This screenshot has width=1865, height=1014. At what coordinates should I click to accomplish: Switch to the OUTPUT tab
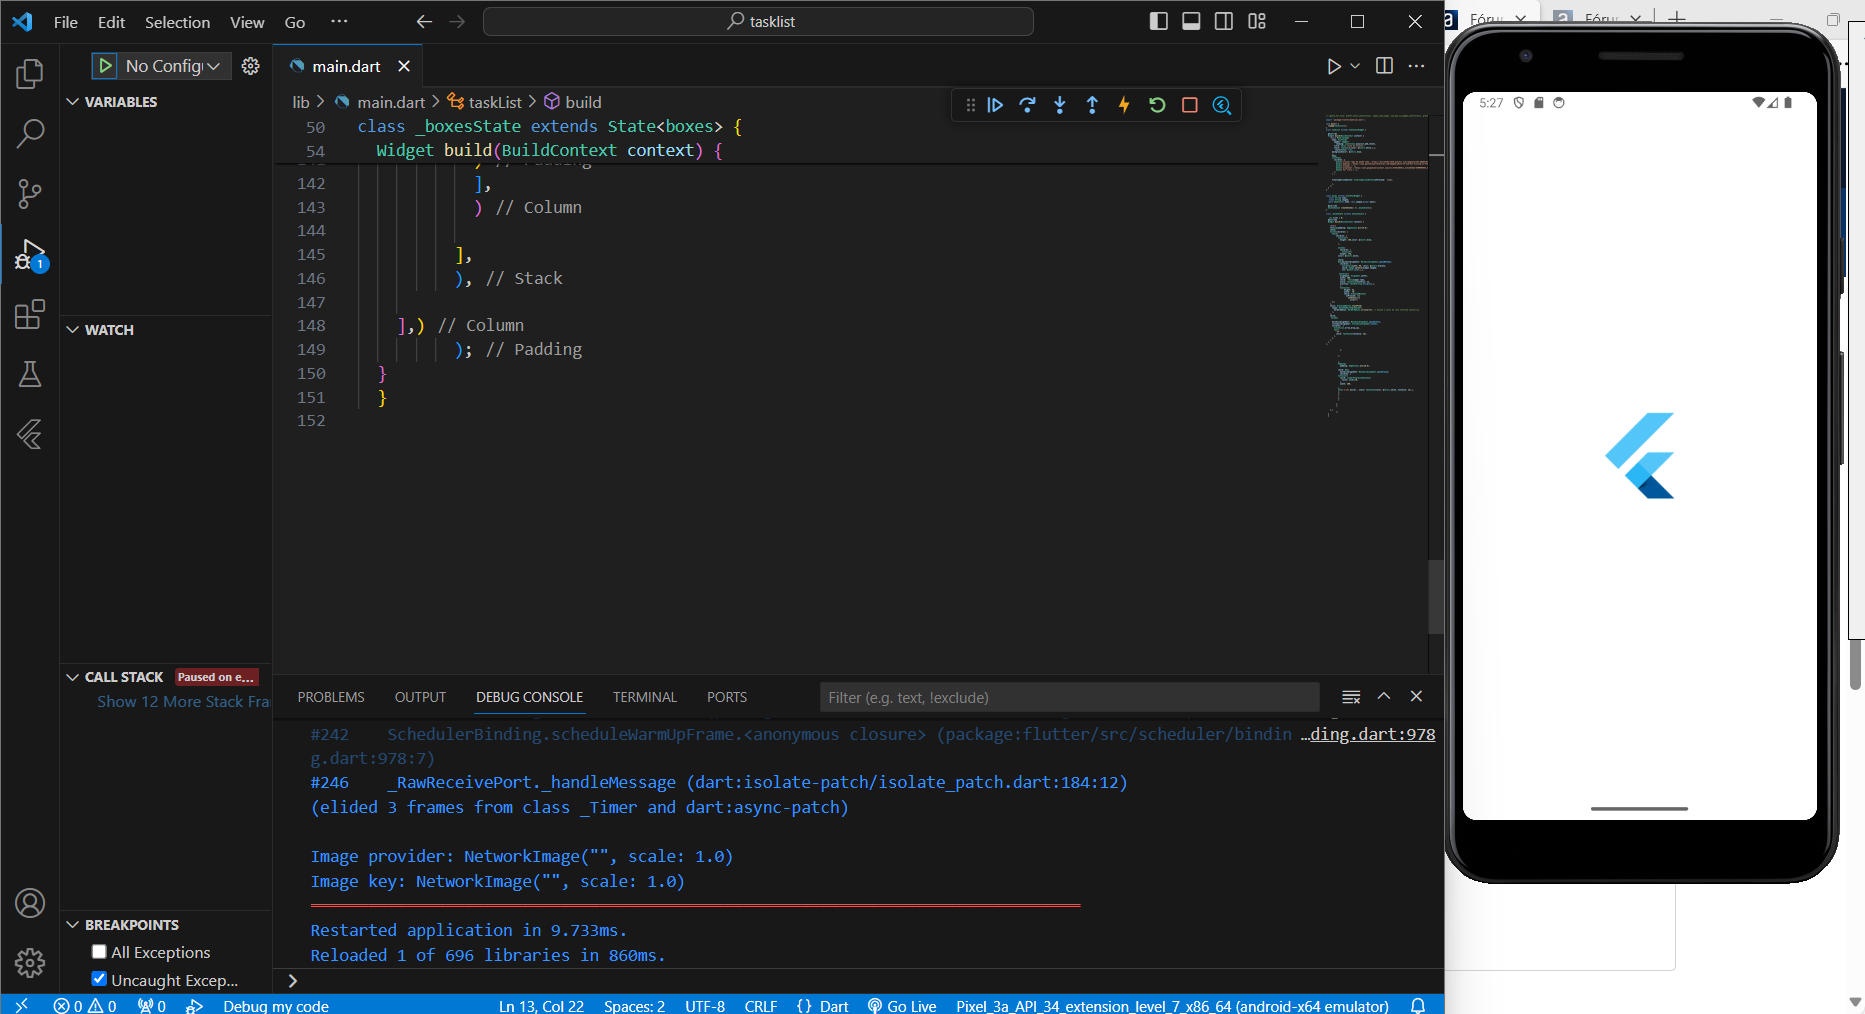coord(420,697)
